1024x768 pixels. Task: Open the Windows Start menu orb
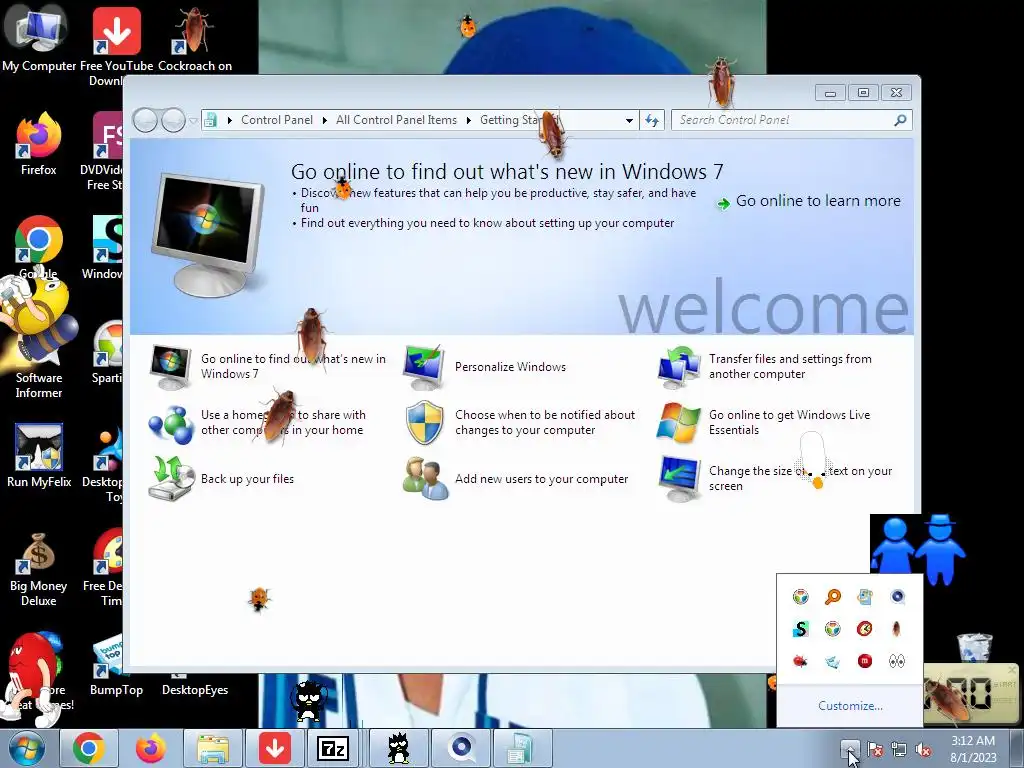26,748
